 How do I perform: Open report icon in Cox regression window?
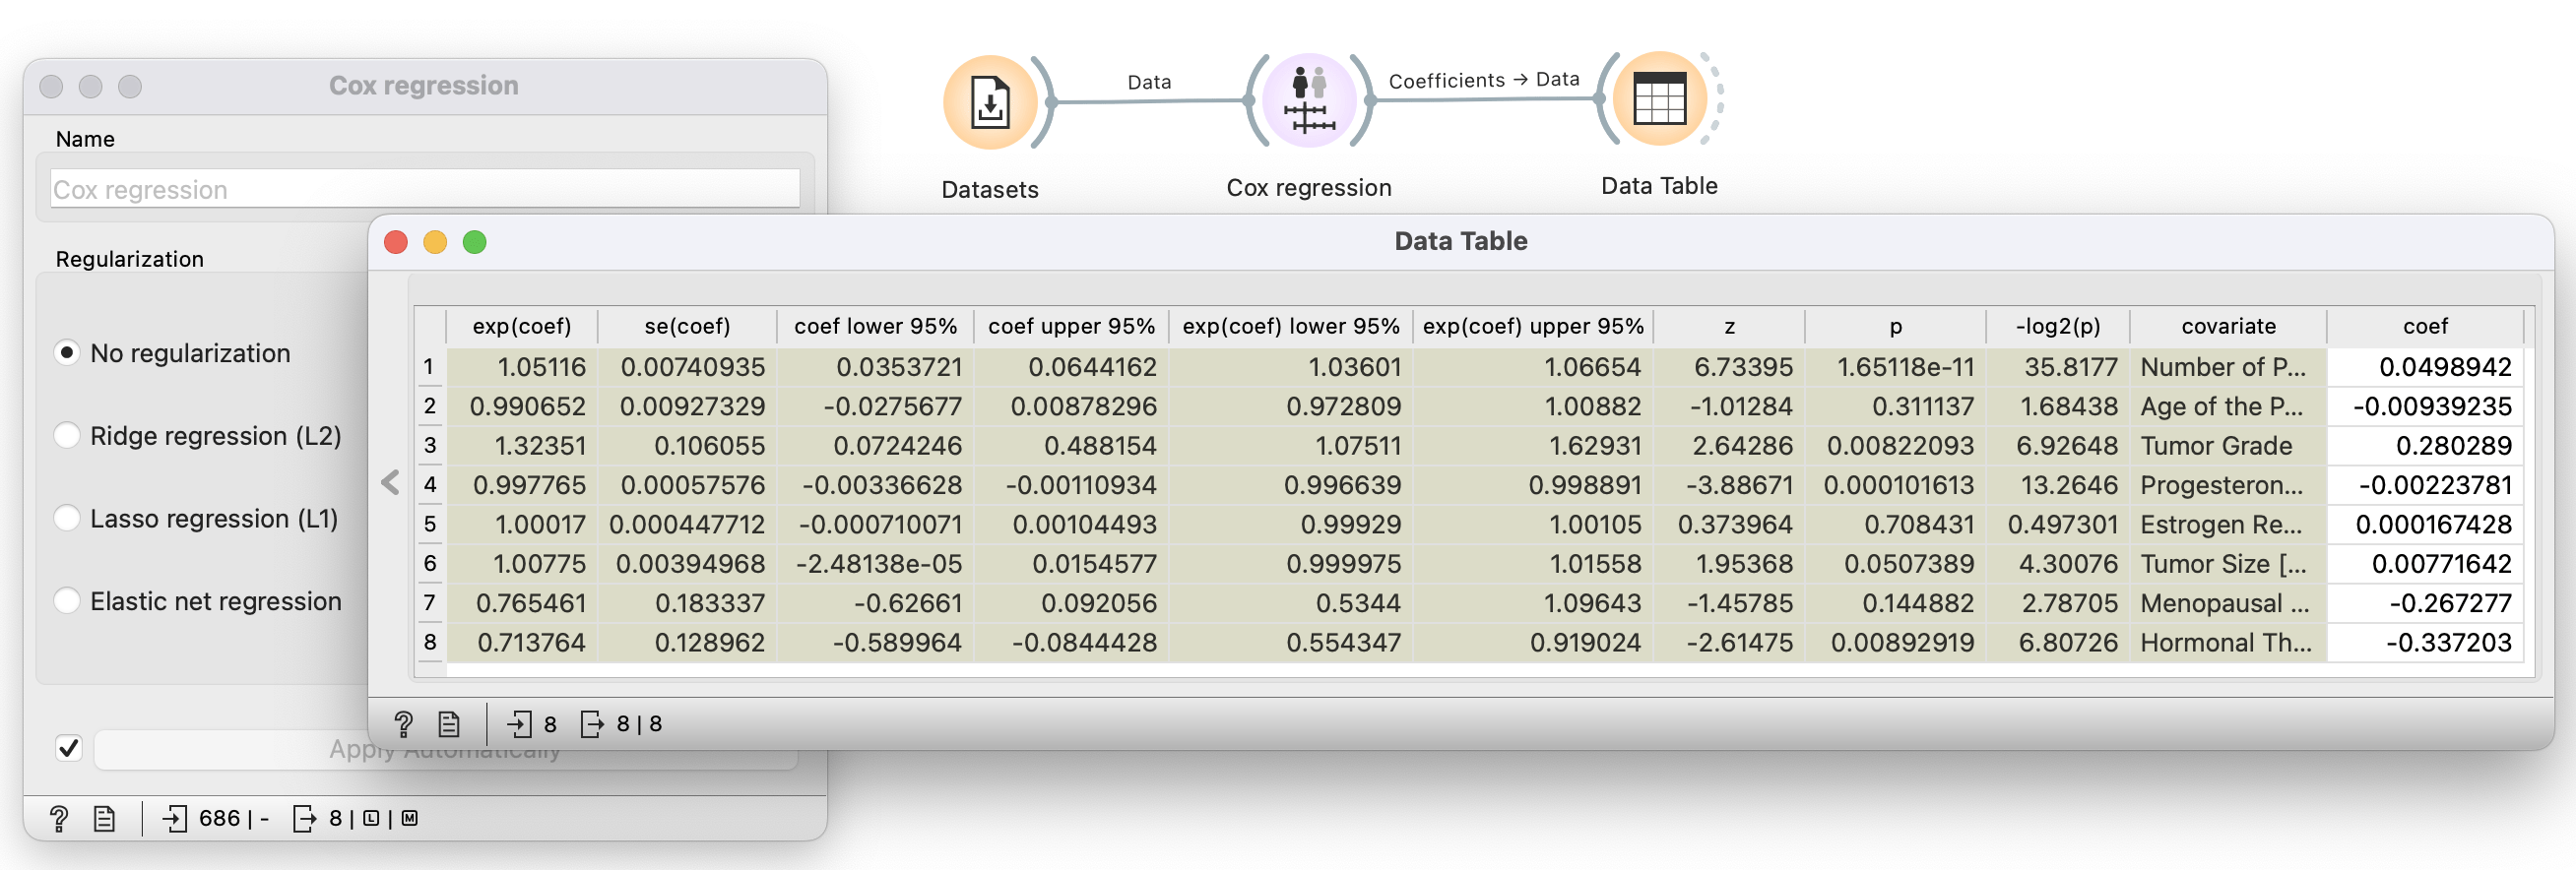pyautogui.click(x=104, y=819)
